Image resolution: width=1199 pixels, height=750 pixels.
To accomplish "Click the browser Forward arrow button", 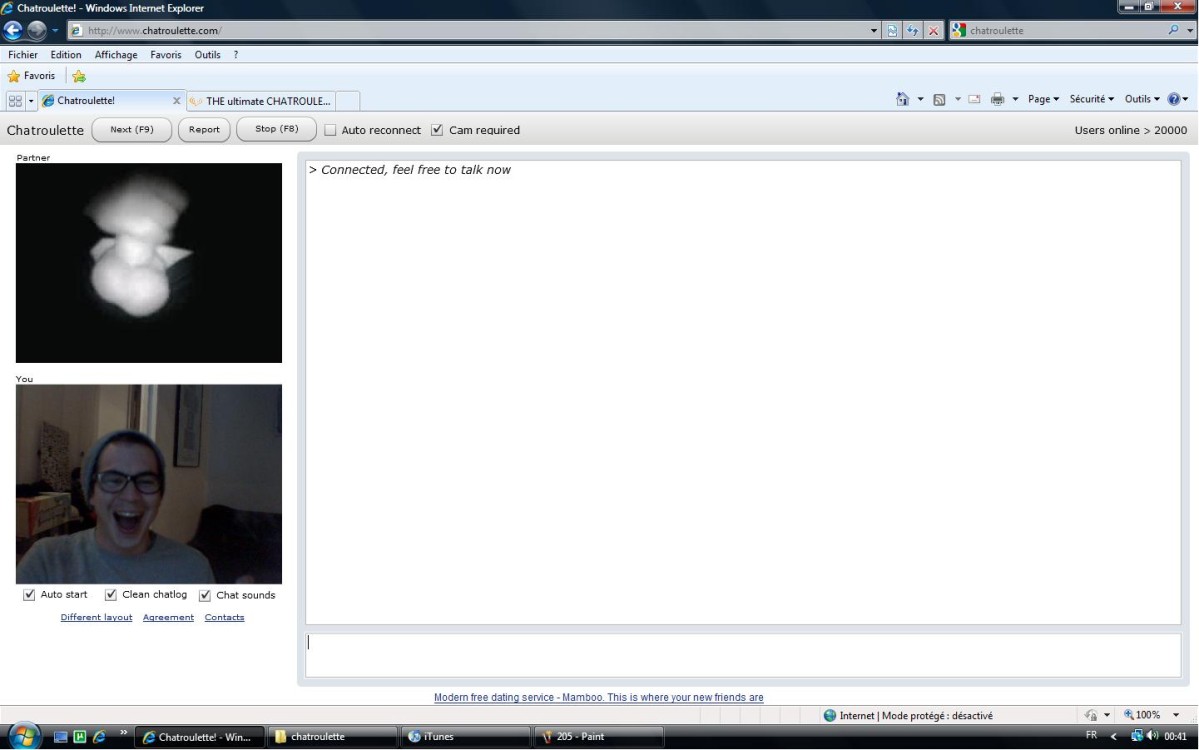I will click(37, 30).
